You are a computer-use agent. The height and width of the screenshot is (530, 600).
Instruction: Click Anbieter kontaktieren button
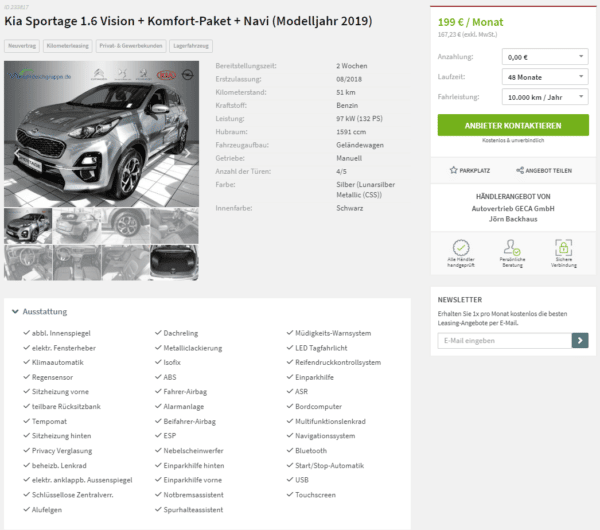point(513,125)
